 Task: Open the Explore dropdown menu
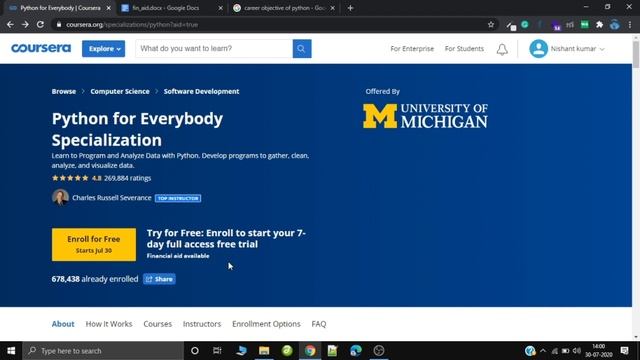click(x=103, y=49)
